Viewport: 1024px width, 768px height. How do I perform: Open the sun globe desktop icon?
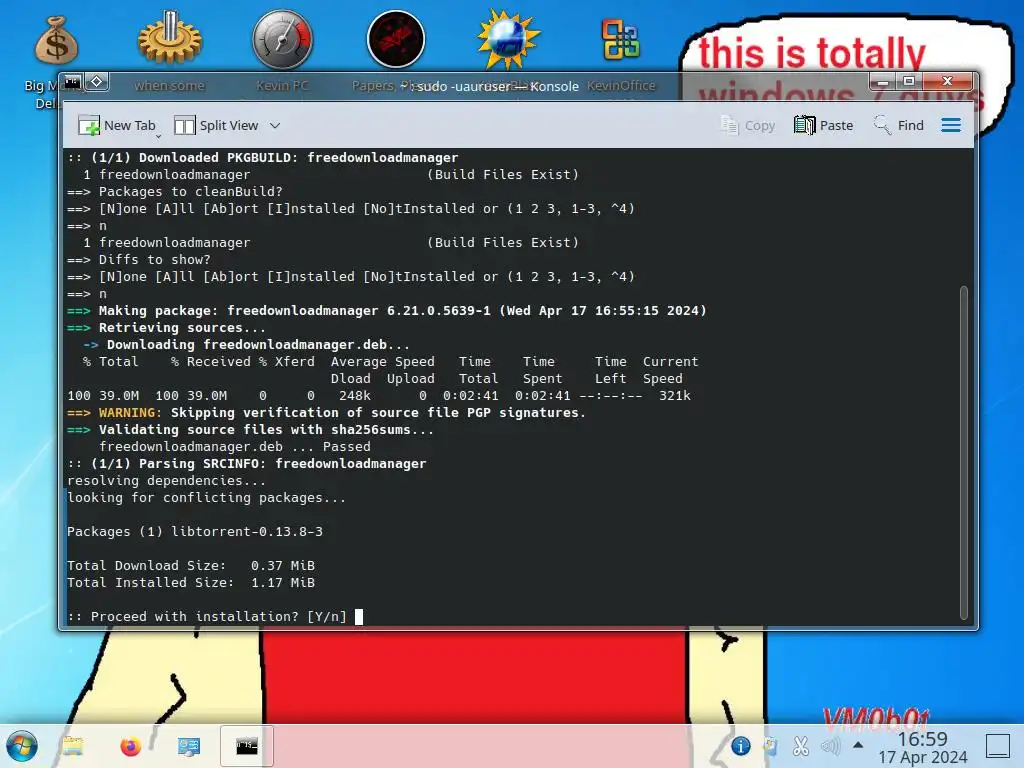(x=508, y=40)
